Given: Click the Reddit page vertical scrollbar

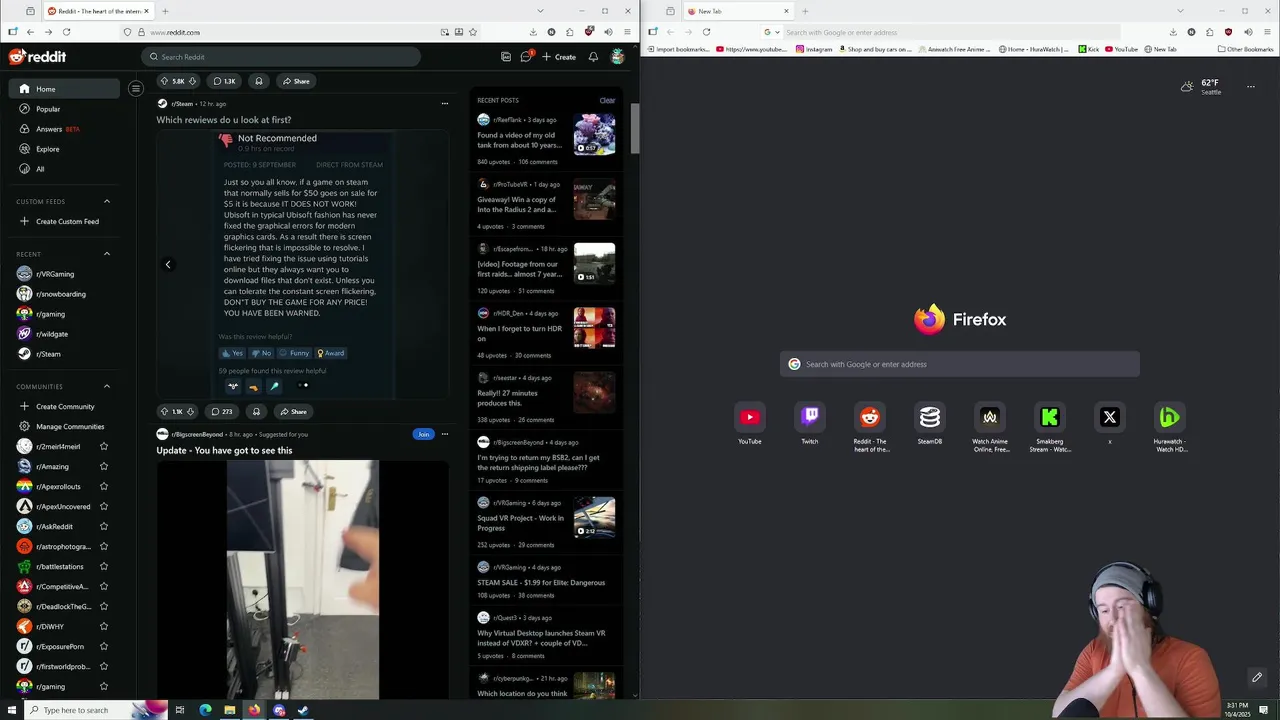Looking at the screenshot, I should pyautogui.click(x=634, y=128).
